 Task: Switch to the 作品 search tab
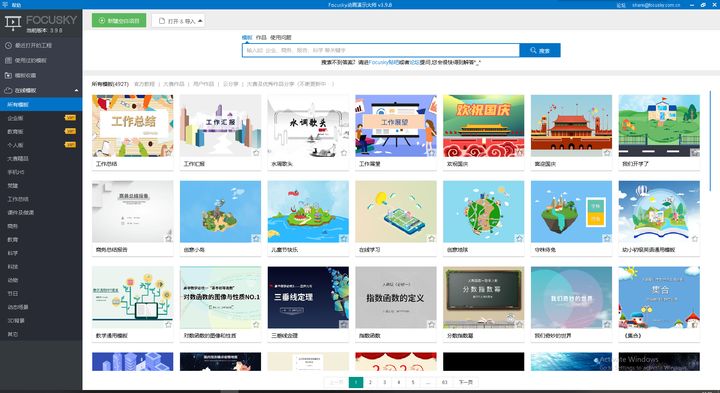pos(261,38)
